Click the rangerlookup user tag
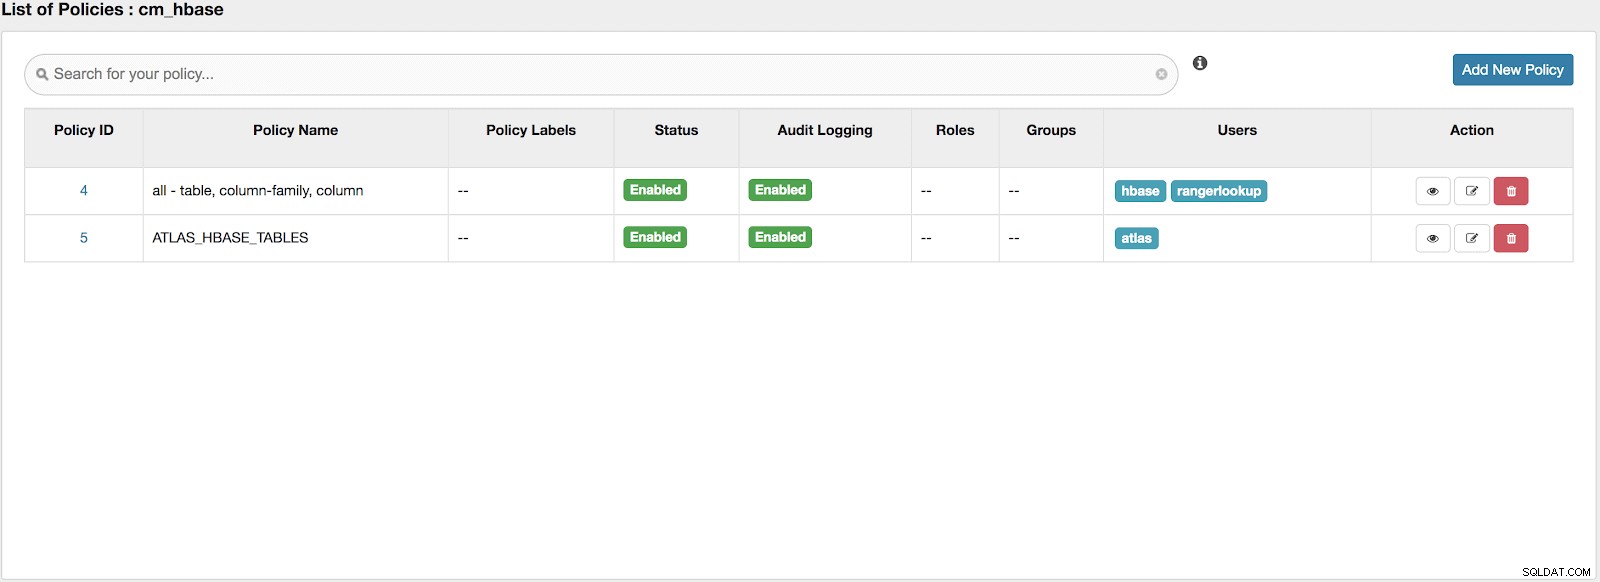Screen dimensions: 1600x582 [1219, 191]
